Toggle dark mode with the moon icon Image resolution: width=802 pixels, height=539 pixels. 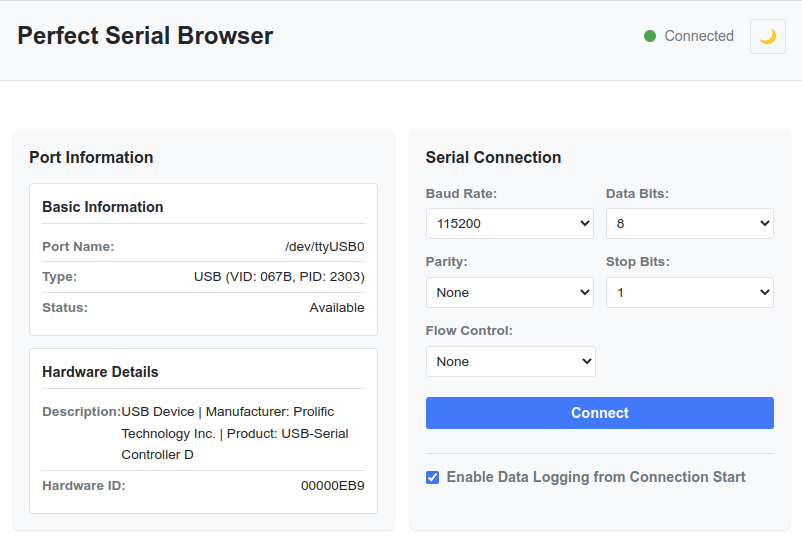pyautogui.click(x=767, y=36)
